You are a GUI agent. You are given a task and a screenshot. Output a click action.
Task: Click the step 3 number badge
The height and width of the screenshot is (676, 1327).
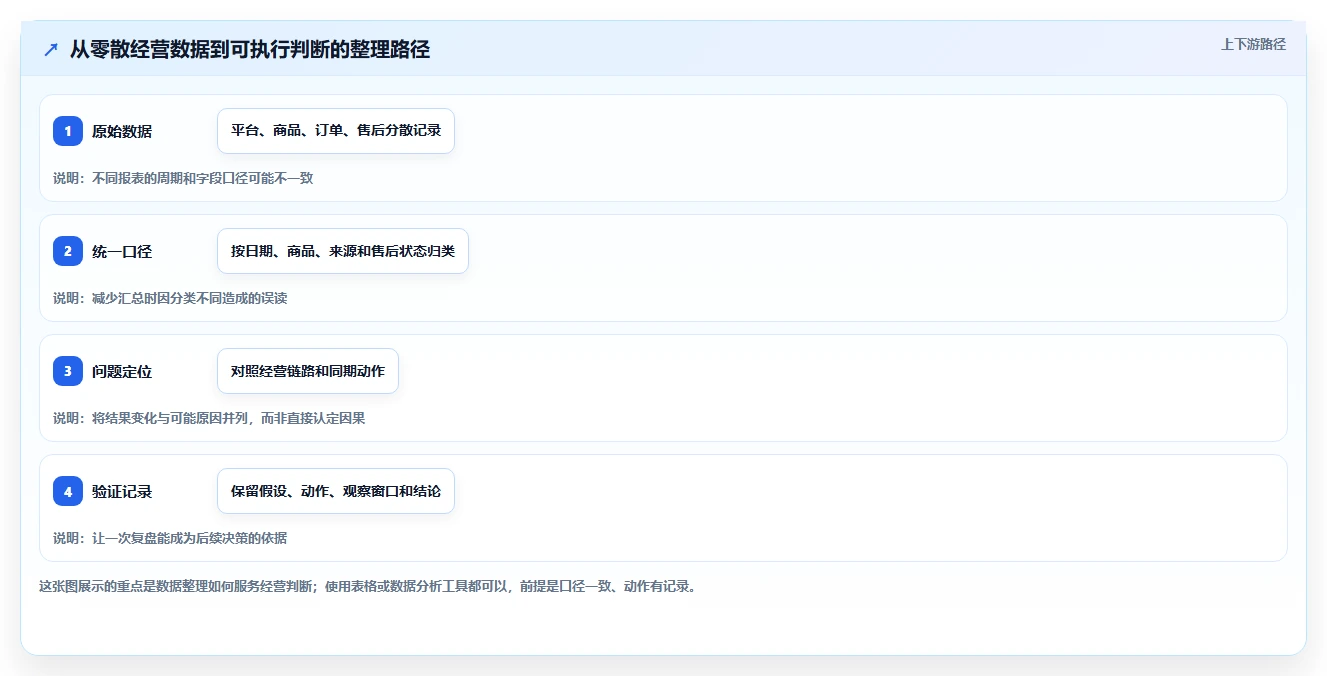click(68, 371)
